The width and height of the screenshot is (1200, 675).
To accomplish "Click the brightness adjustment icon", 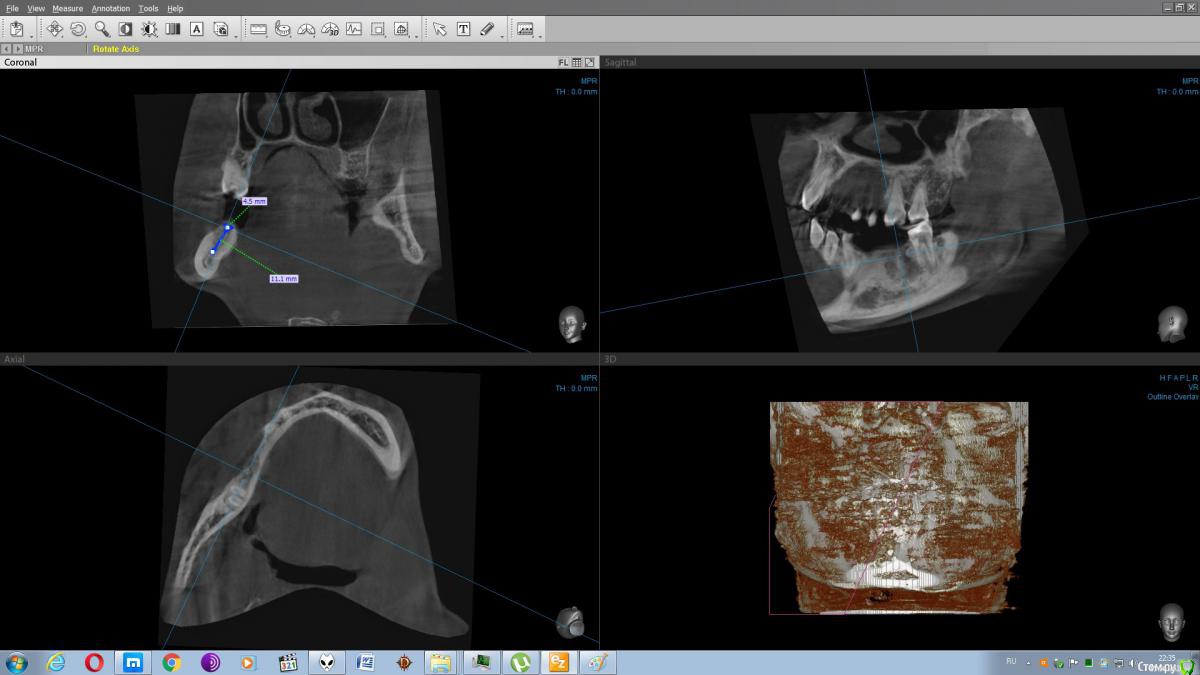I will 149,29.
